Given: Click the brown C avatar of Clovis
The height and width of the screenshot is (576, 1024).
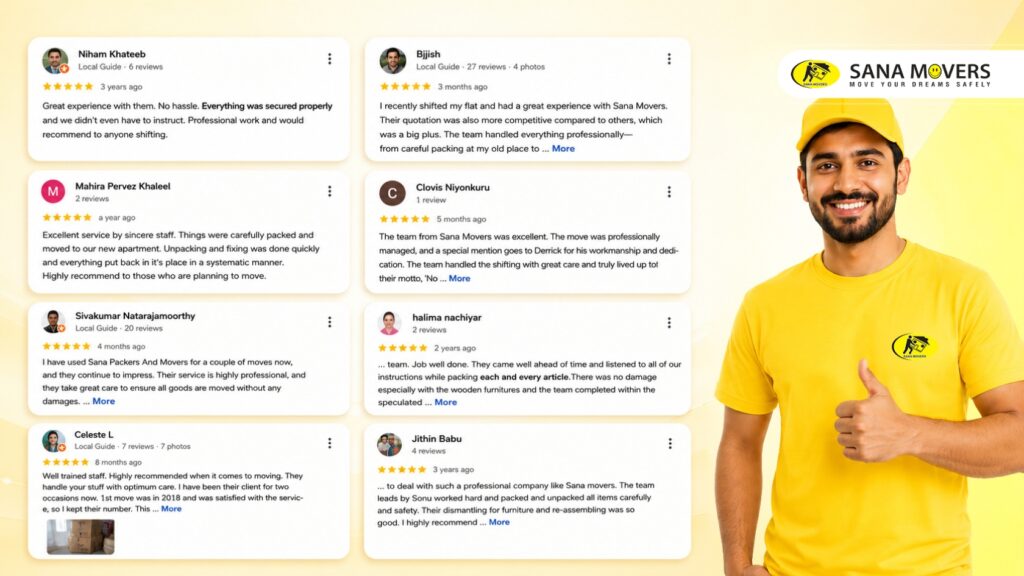Looking at the screenshot, I should [x=392, y=193].
